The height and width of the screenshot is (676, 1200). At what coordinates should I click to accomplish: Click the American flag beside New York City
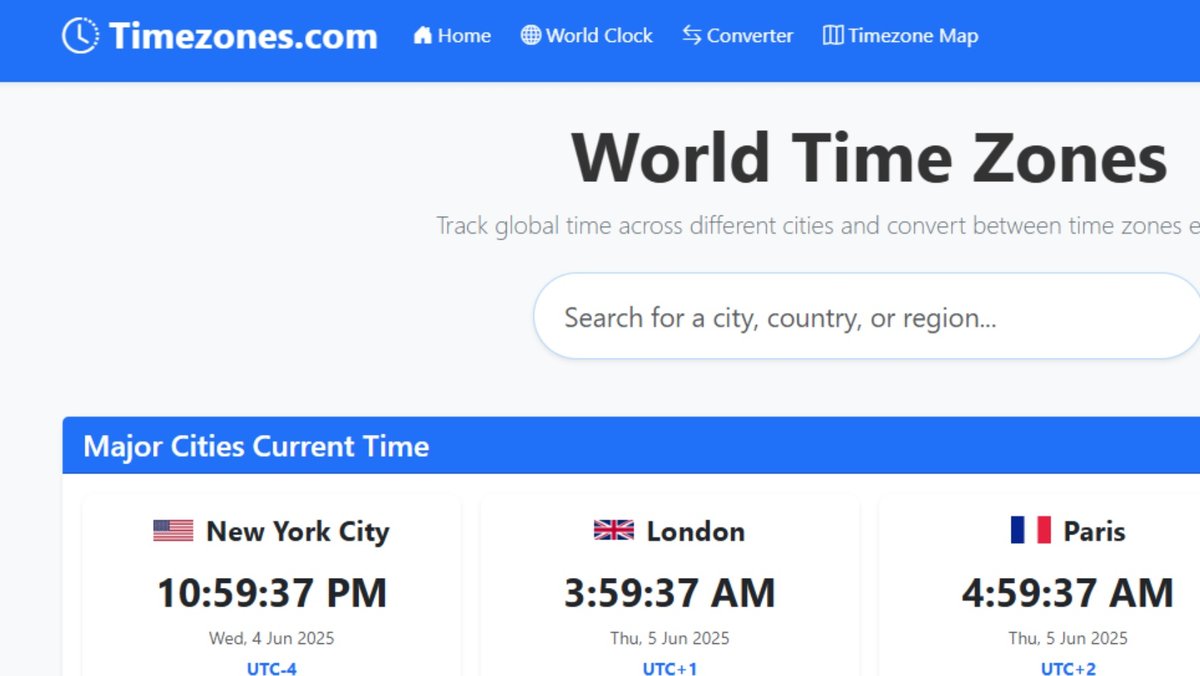[172, 530]
